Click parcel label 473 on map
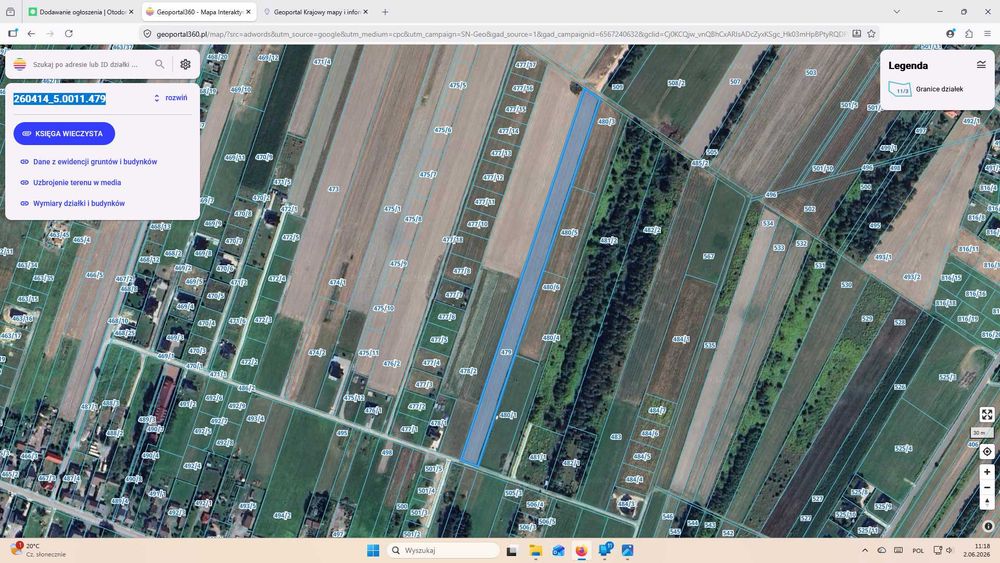The height and width of the screenshot is (563, 1000). click(333, 189)
